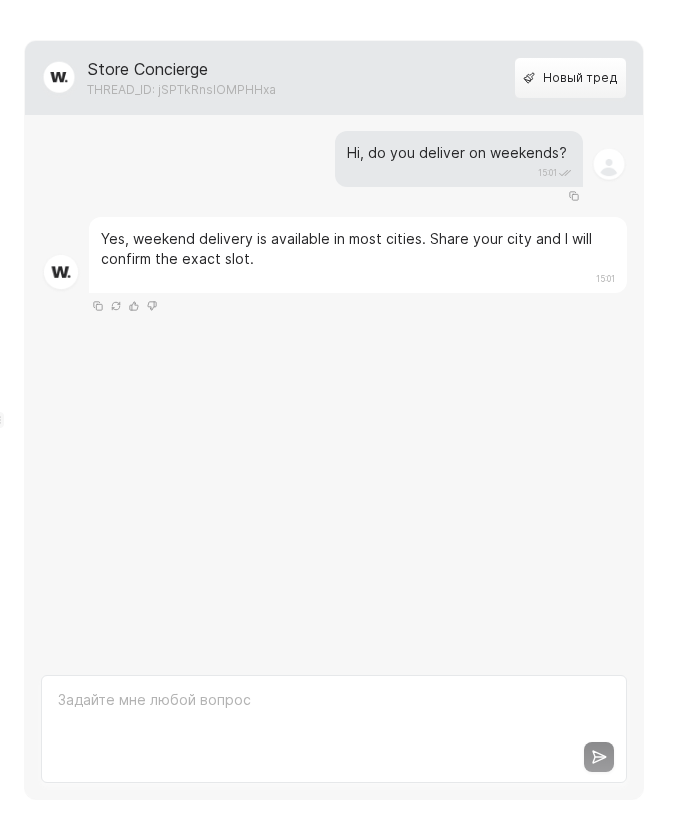
Task: Click the send message paper plane icon
Action: (599, 757)
